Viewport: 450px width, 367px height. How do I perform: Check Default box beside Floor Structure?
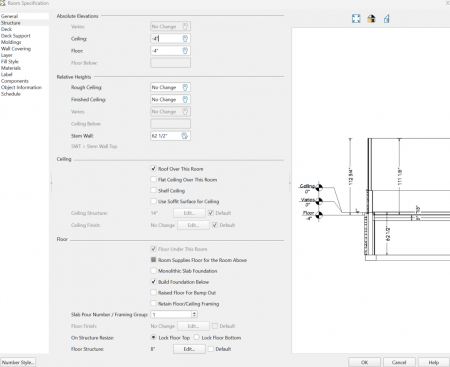coord(211,349)
